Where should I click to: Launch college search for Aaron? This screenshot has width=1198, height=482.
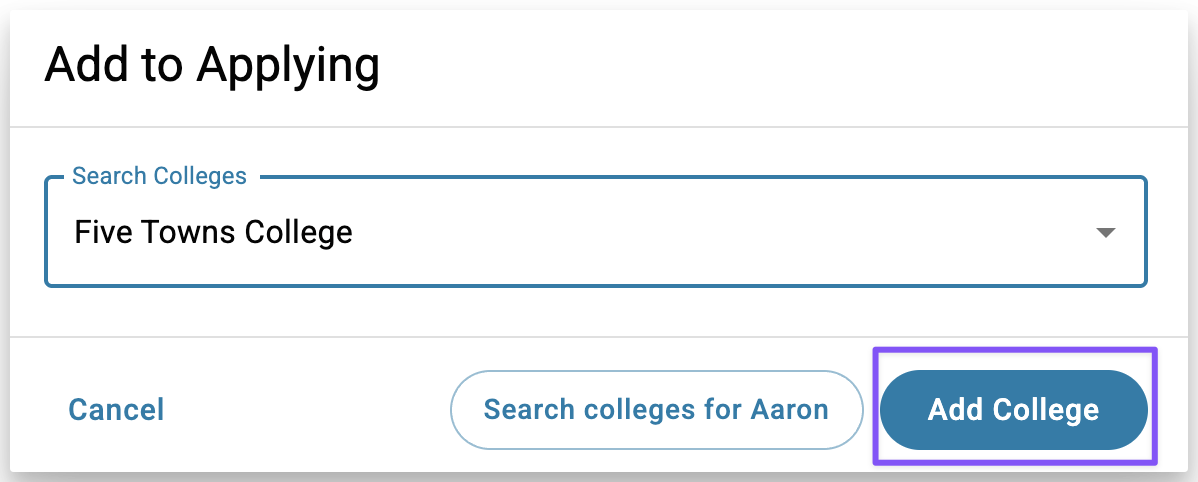pos(656,409)
